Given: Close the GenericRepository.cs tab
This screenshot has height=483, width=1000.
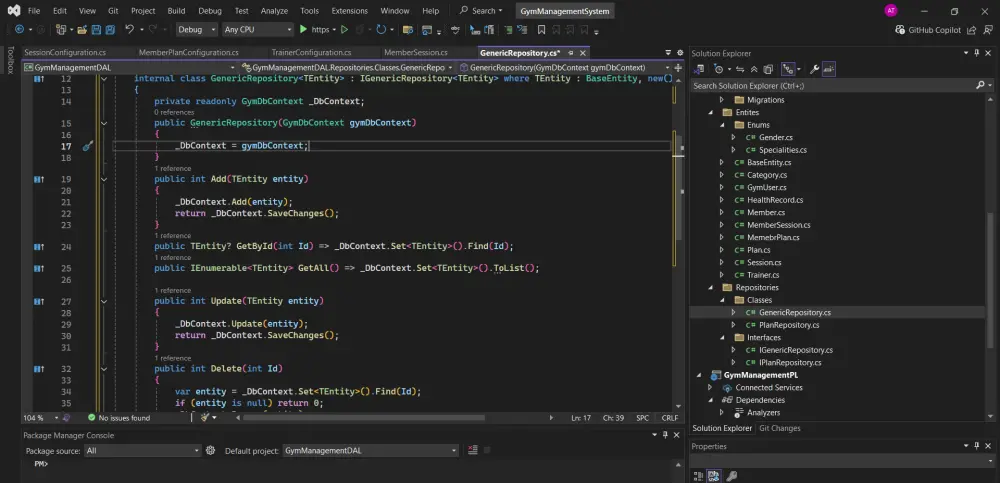Looking at the screenshot, I should coord(582,53).
